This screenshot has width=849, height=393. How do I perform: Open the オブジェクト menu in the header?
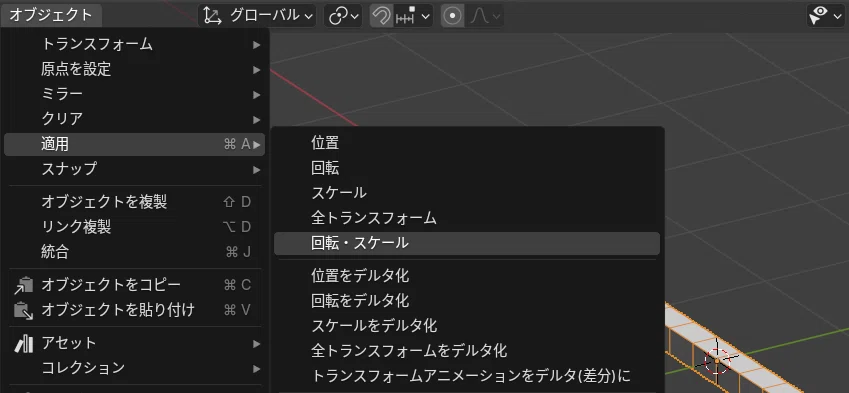click(51, 15)
